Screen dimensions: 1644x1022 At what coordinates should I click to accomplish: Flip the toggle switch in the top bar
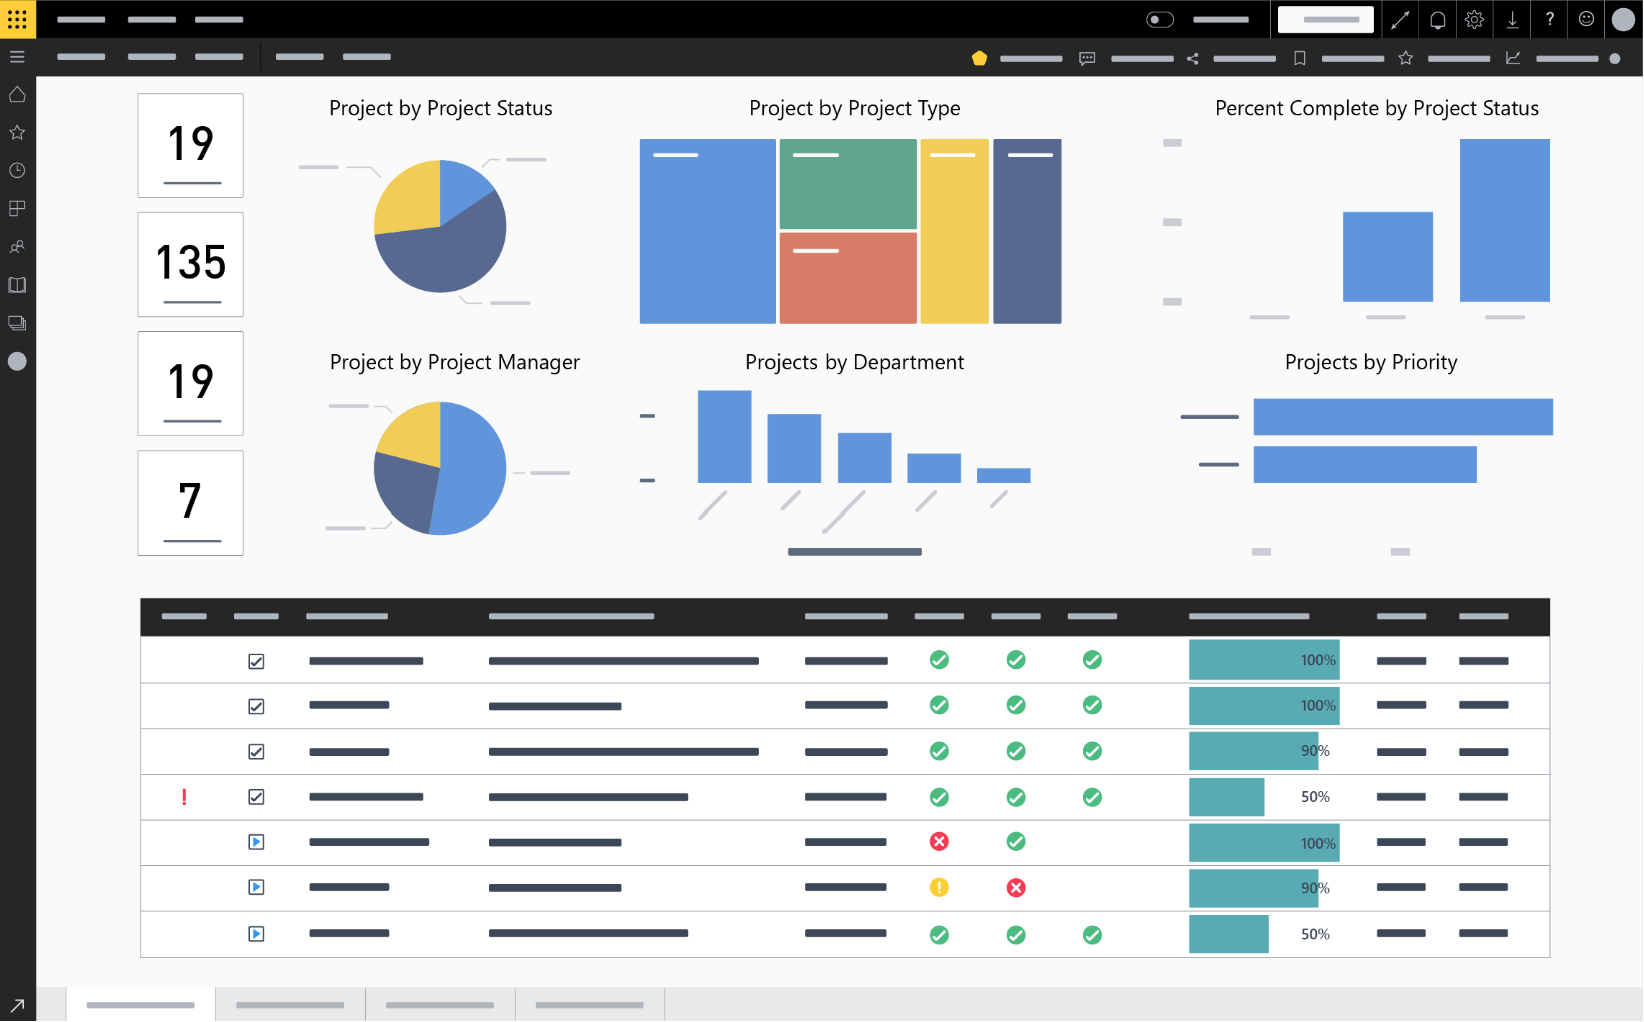(x=1160, y=19)
